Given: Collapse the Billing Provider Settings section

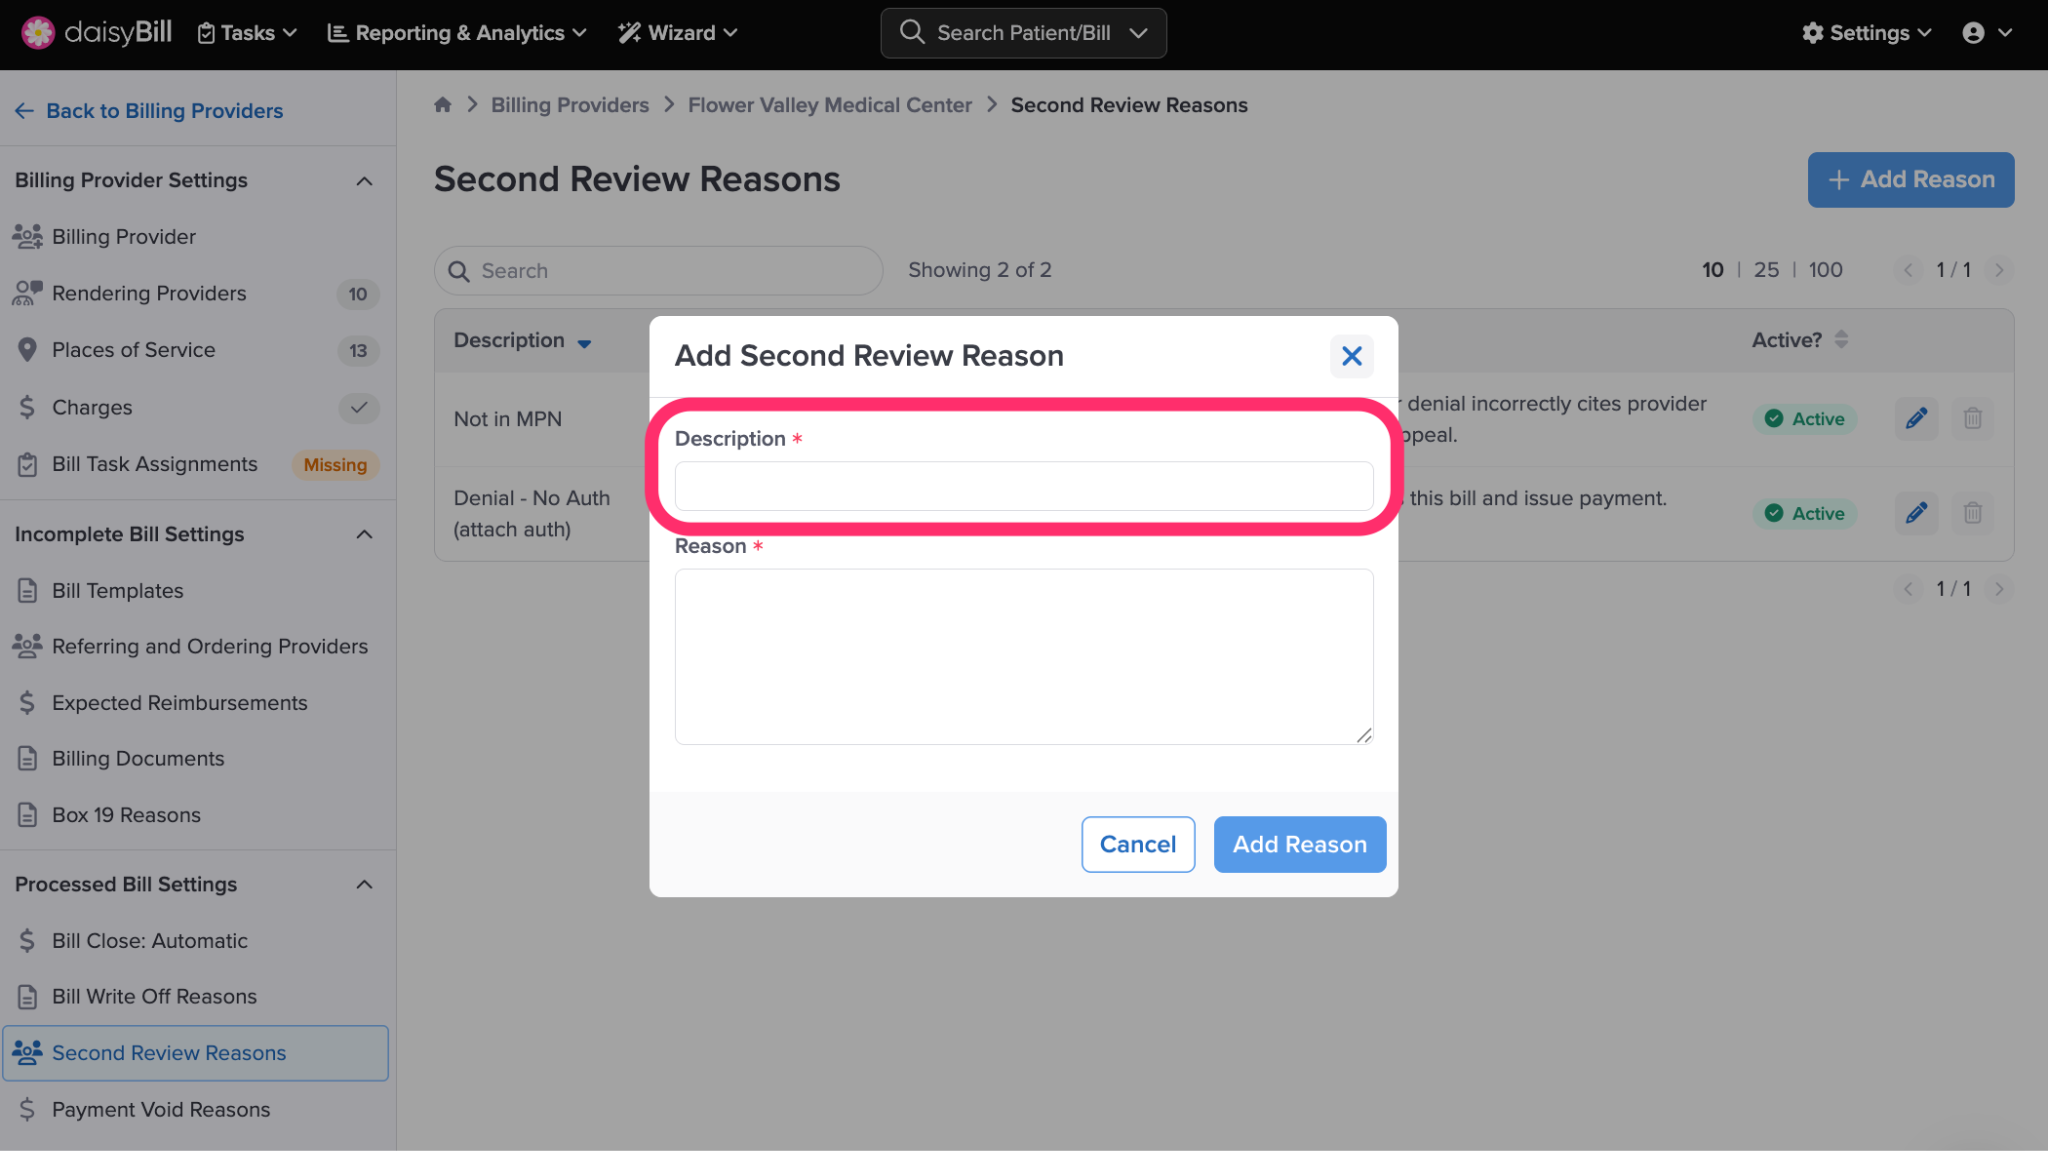Looking at the screenshot, I should click(364, 181).
